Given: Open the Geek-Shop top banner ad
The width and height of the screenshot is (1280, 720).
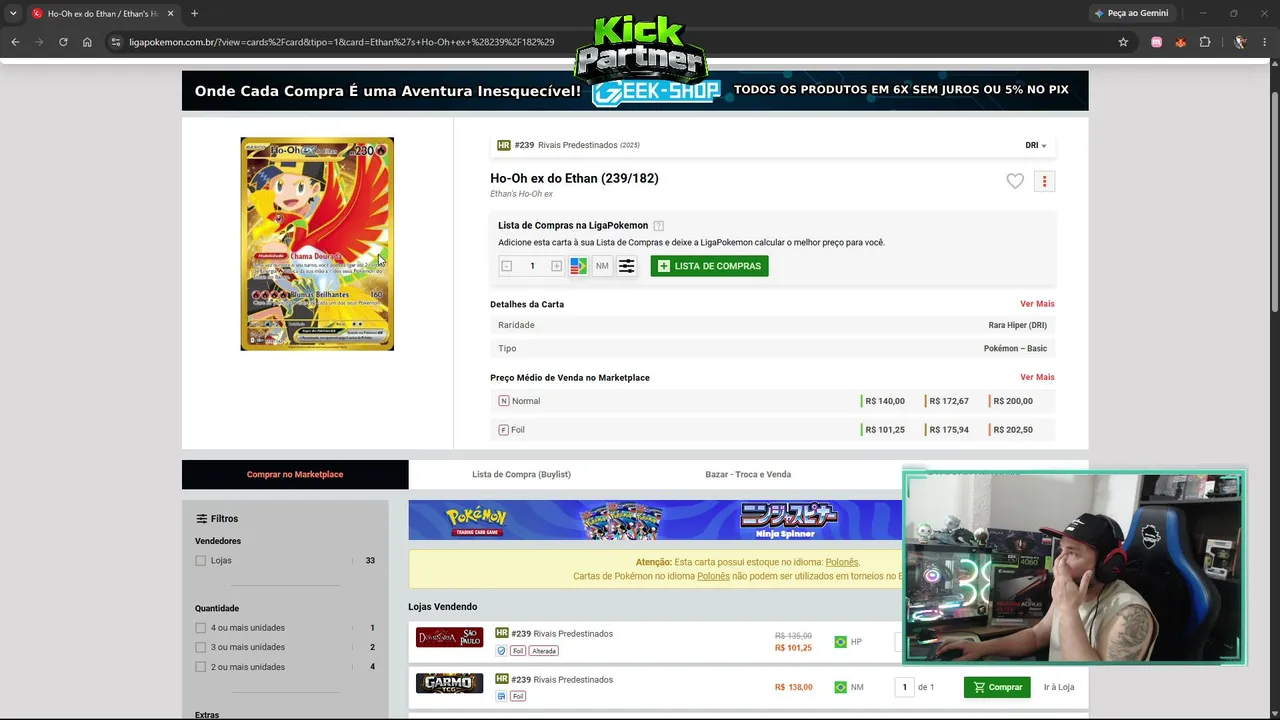Looking at the screenshot, I should (x=635, y=90).
